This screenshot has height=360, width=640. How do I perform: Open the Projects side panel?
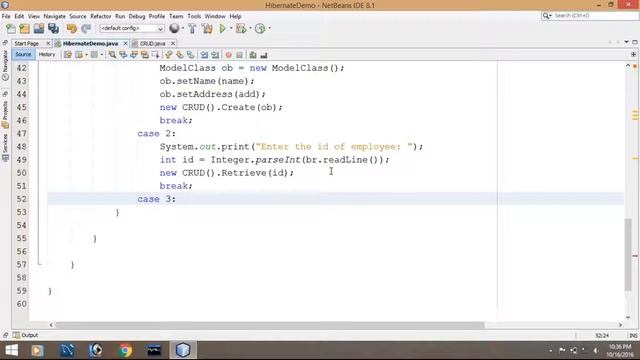pyautogui.click(x=5, y=115)
